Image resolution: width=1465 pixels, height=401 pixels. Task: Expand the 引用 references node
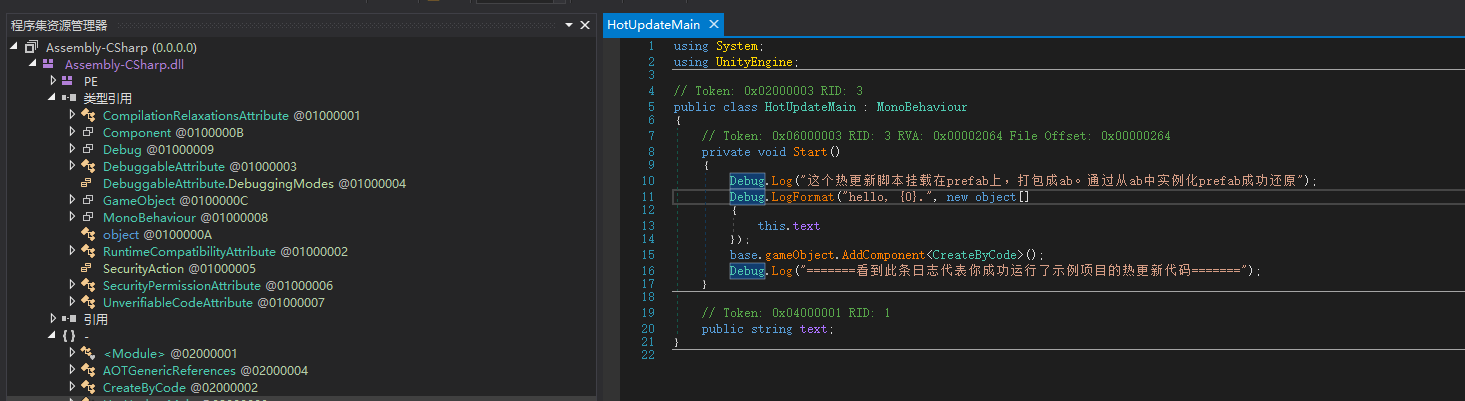click(x=53, y=319)
